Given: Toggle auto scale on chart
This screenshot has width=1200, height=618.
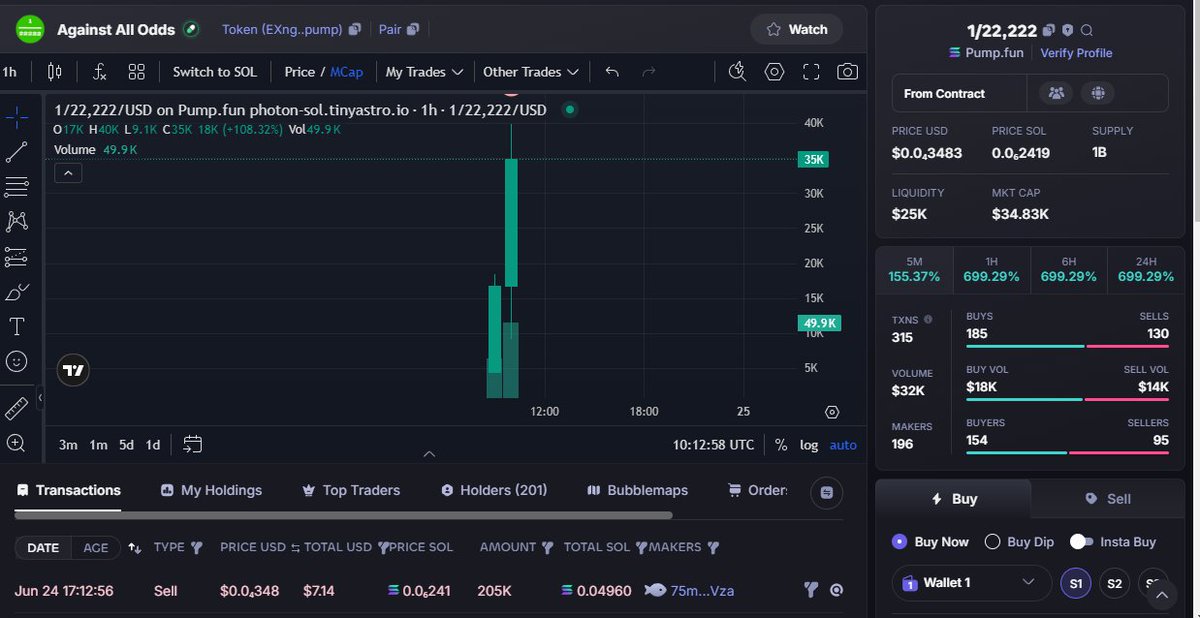Looking at the screenshot, I should point(843,444).
